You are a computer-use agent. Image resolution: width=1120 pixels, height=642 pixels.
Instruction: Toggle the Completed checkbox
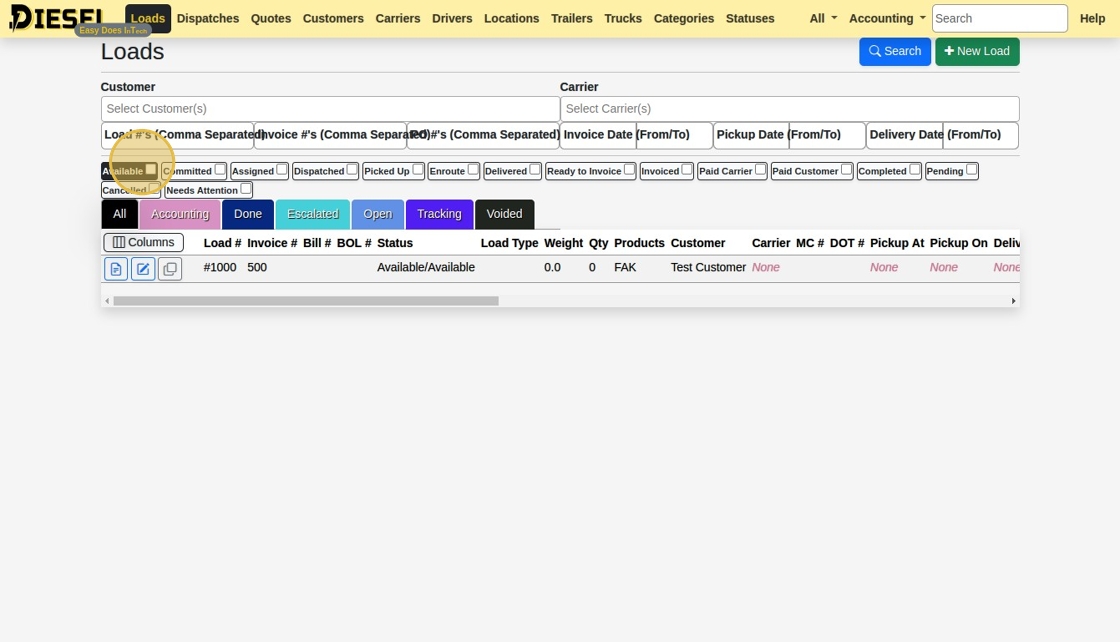click(x=915, y=170)
